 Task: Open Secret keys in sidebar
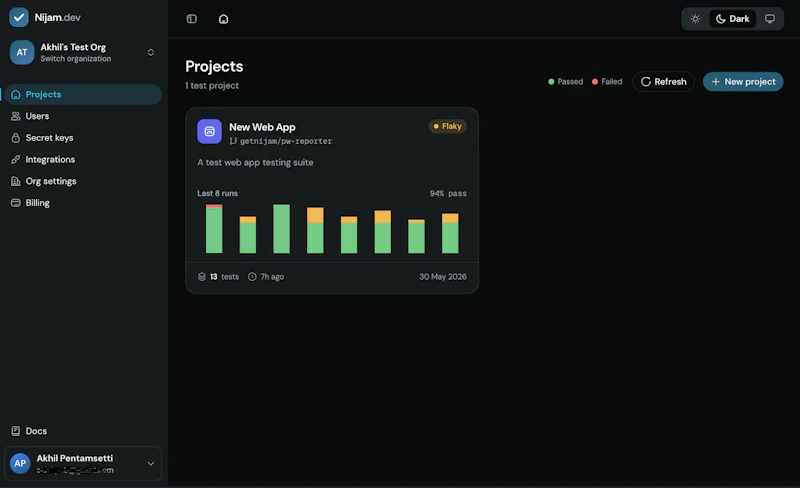click(82, 138)
